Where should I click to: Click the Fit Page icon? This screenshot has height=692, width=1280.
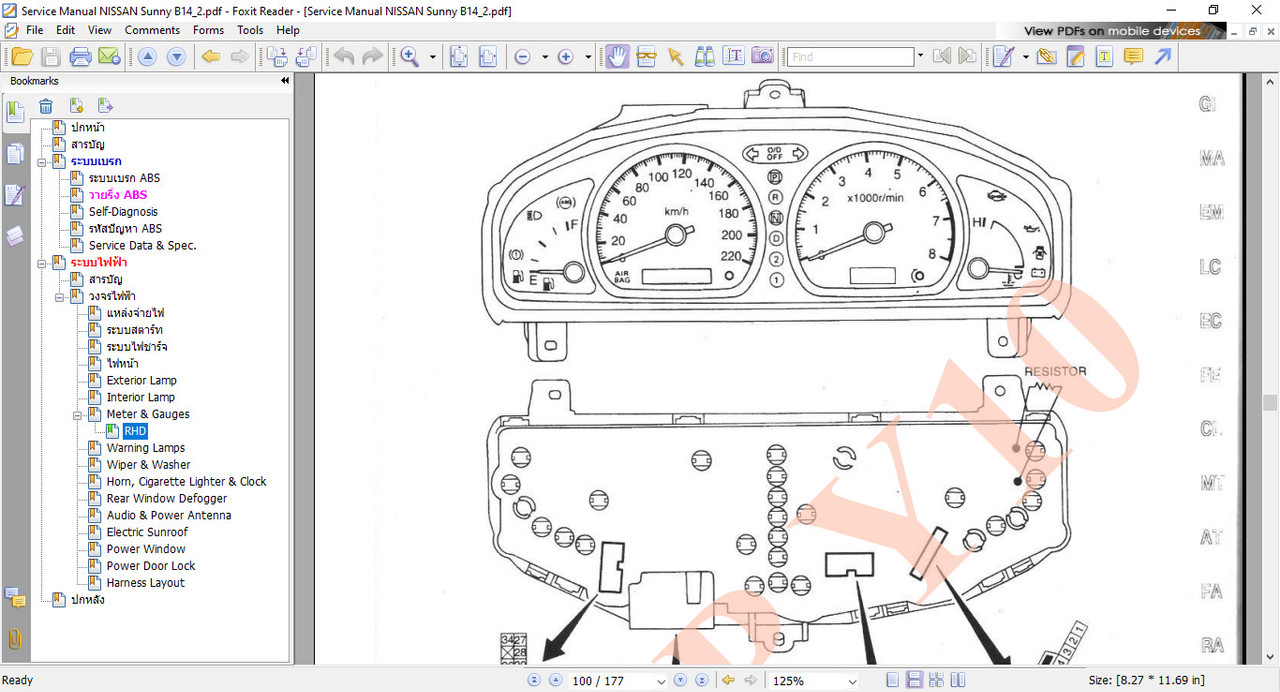[x=459, y=57]
